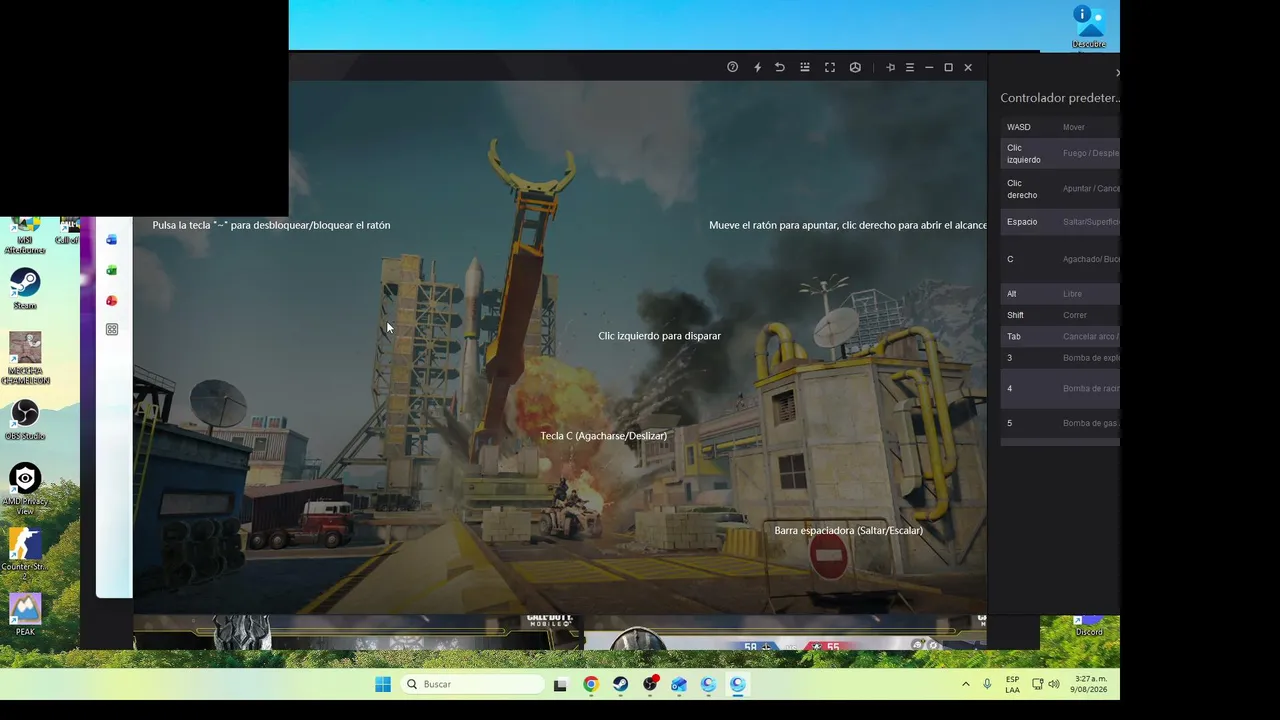Show hidden system tray icons
1280x720 pixels.
tap(965, 684)
